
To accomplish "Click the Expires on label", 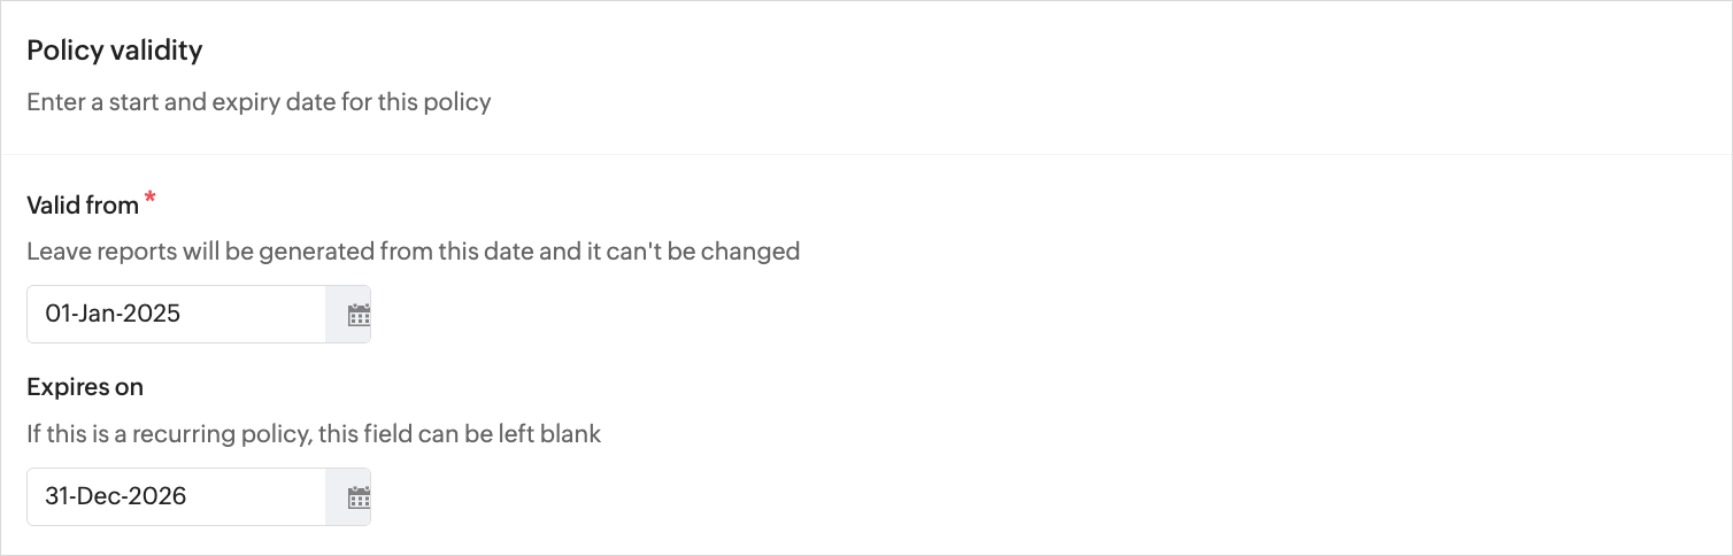I will 85,387.
